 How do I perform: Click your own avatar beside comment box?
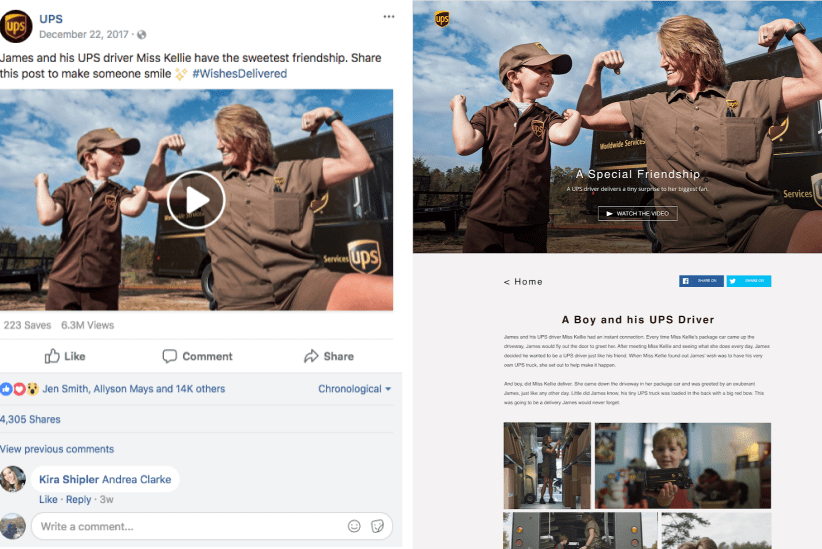pyautogui.click(x=13, y=526)
